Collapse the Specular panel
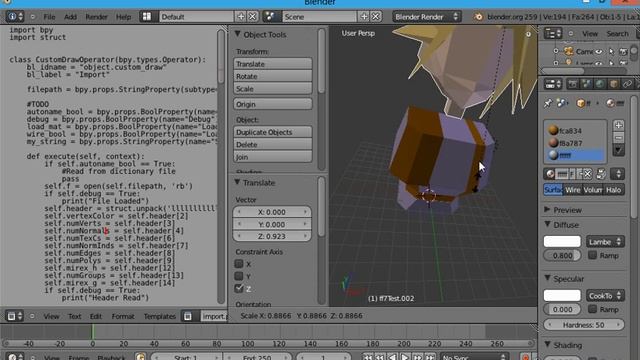 point(548,278)
